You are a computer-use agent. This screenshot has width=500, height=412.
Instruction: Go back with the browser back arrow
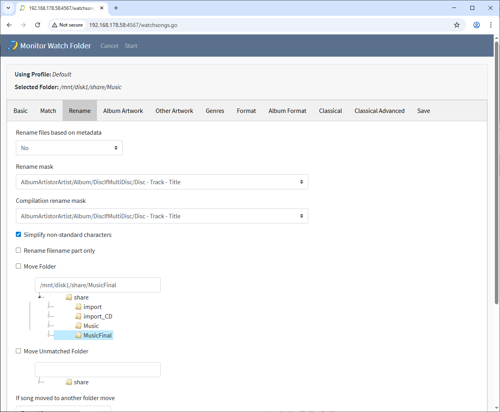(x=9, y=25)
